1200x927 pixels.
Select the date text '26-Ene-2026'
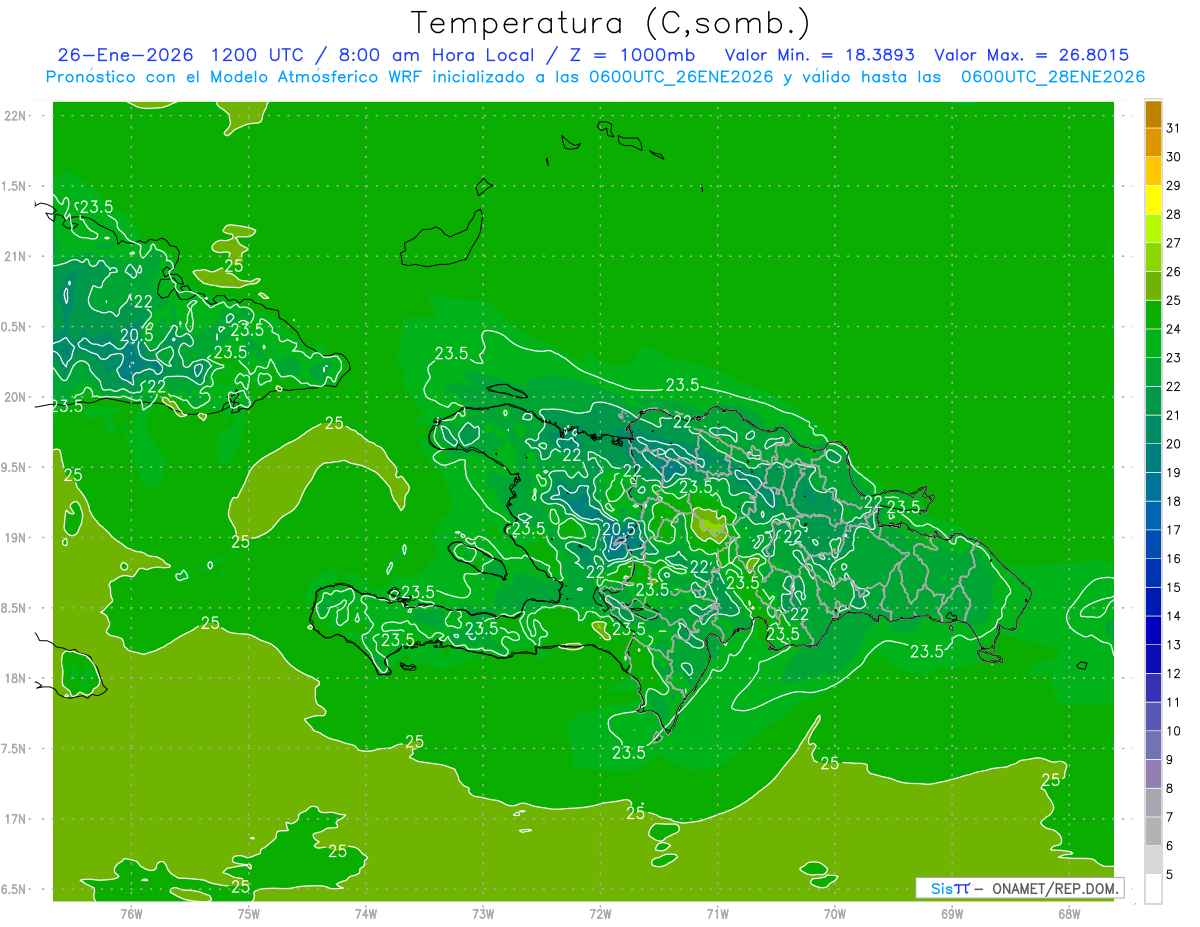coord(125,55)
